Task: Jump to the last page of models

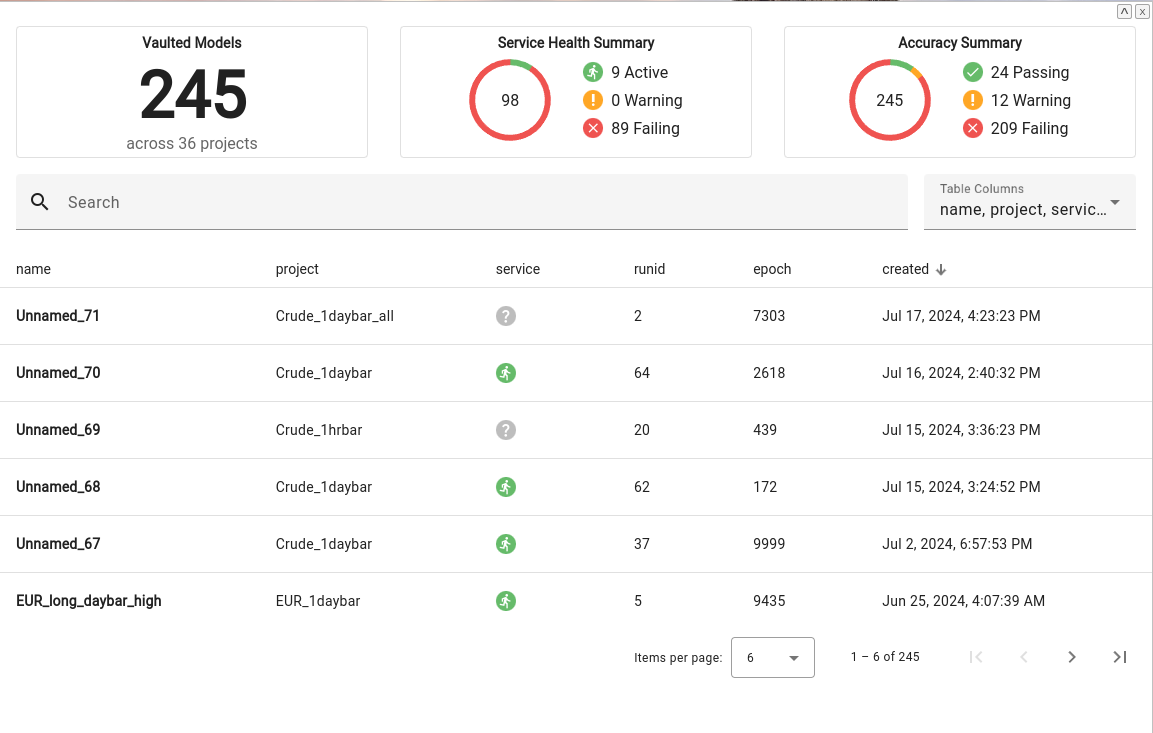Action: [1120, 657]
